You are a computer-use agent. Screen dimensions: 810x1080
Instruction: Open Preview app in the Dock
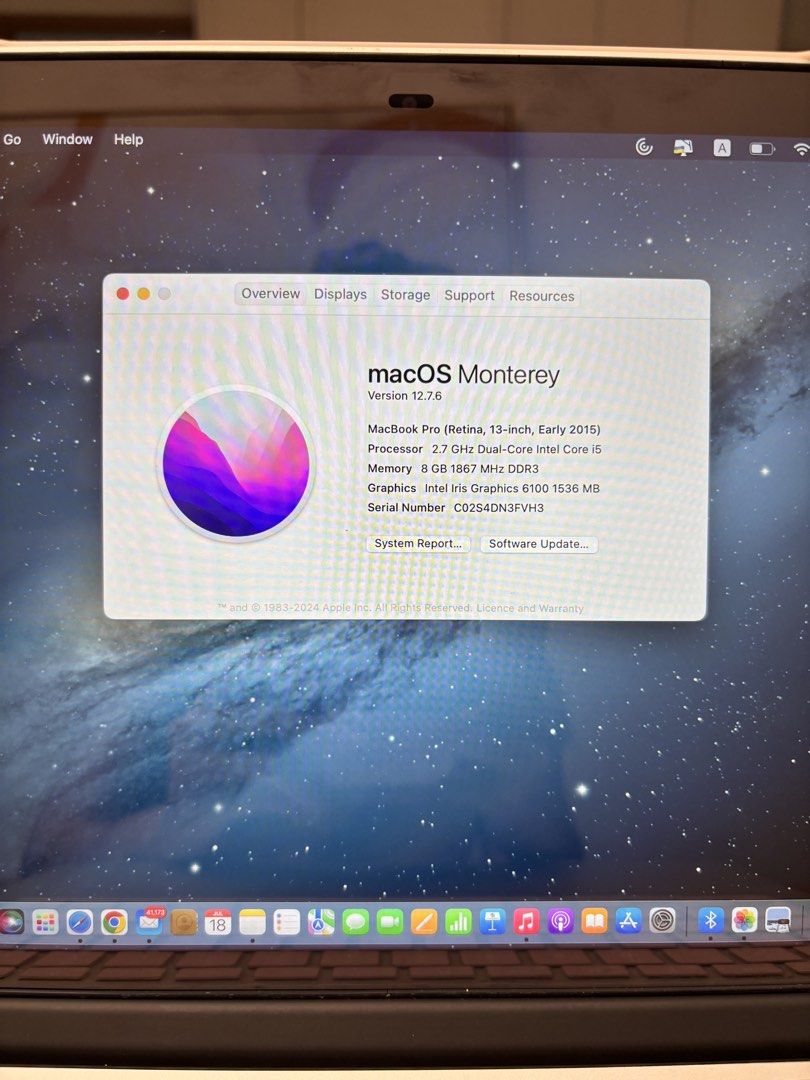(778, 920)
